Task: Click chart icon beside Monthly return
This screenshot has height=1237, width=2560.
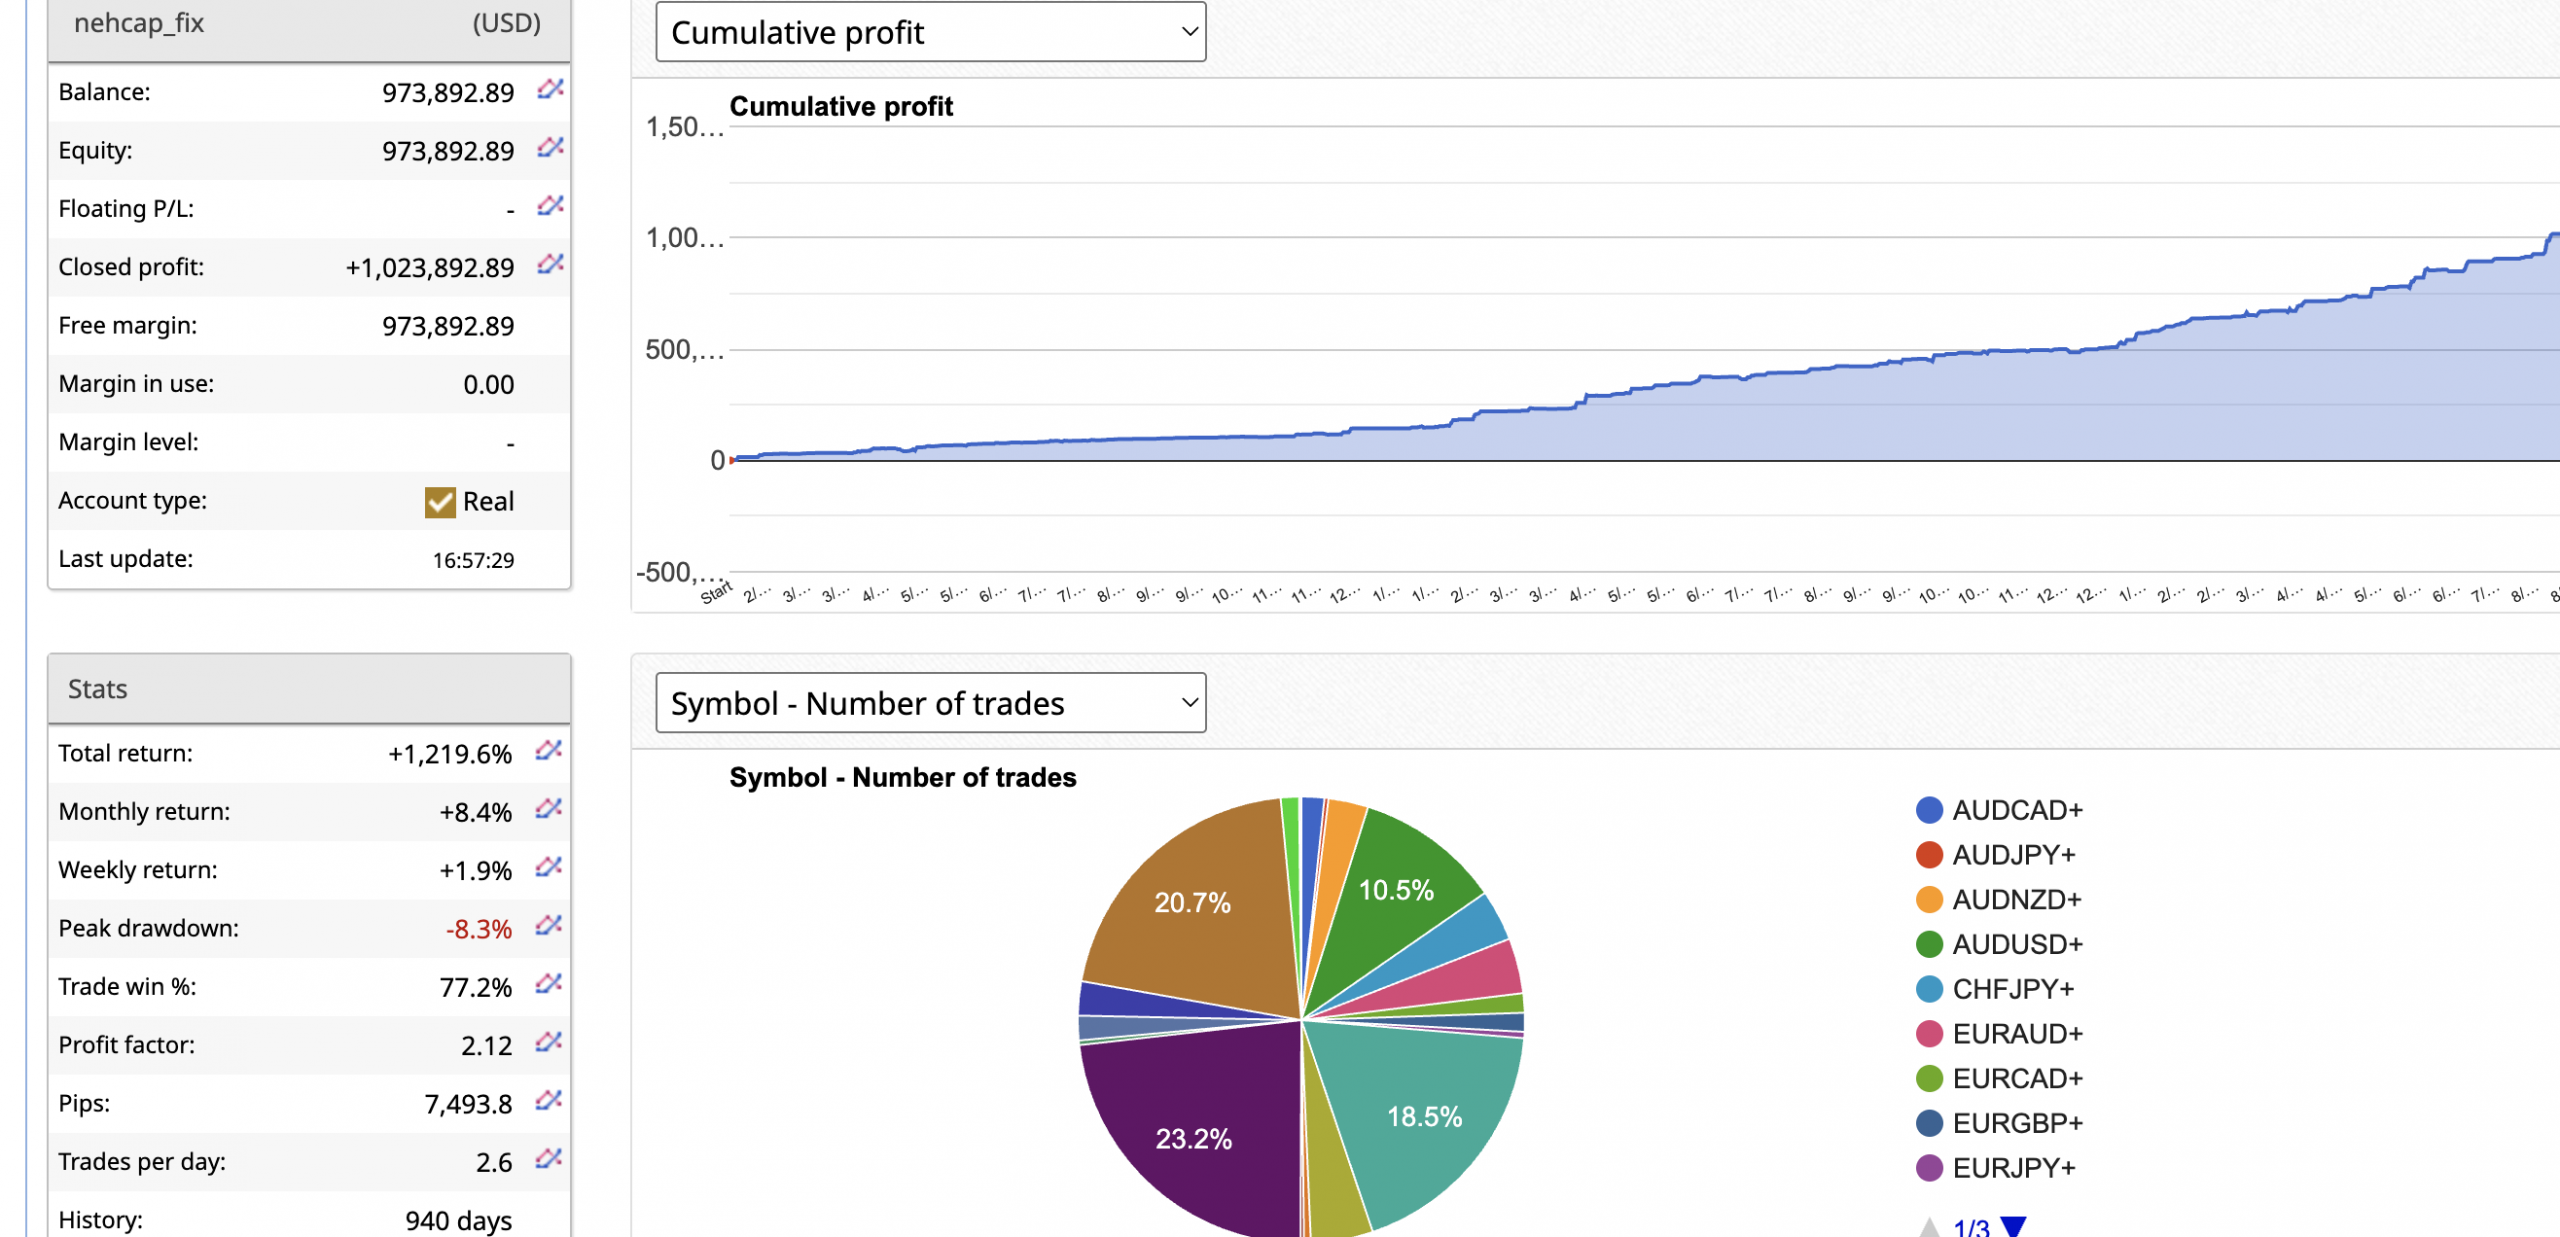Action: [548, 809]
